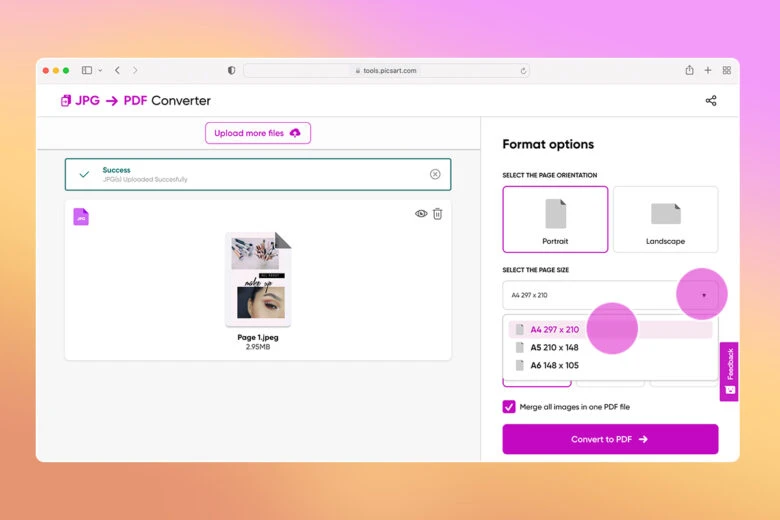Image resolution: width=780 pixels, height=520 pixels.
Task: Choose A4 297 x 210 page size
Action: [x=553, y=330]
